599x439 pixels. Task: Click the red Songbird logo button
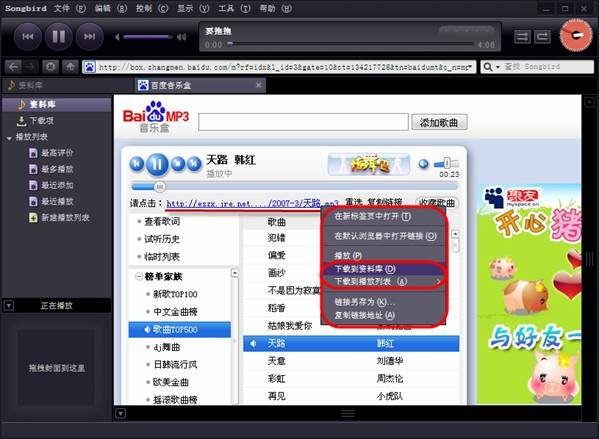576,35
